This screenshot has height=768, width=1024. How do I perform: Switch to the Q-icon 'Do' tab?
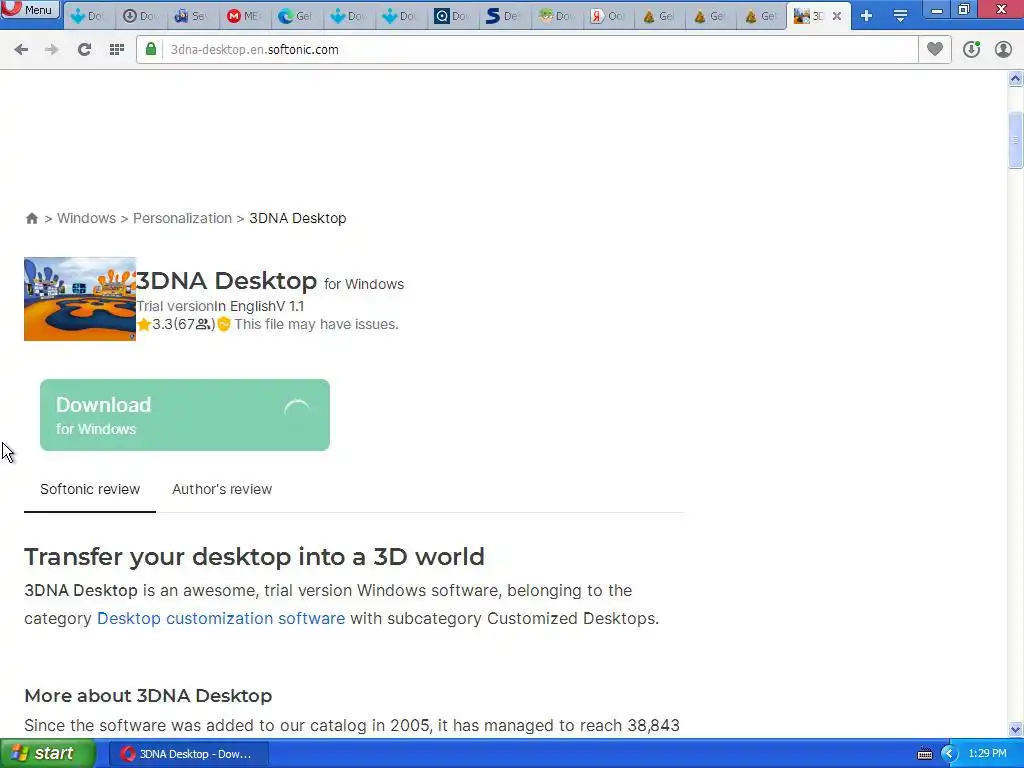click(451, 16)
